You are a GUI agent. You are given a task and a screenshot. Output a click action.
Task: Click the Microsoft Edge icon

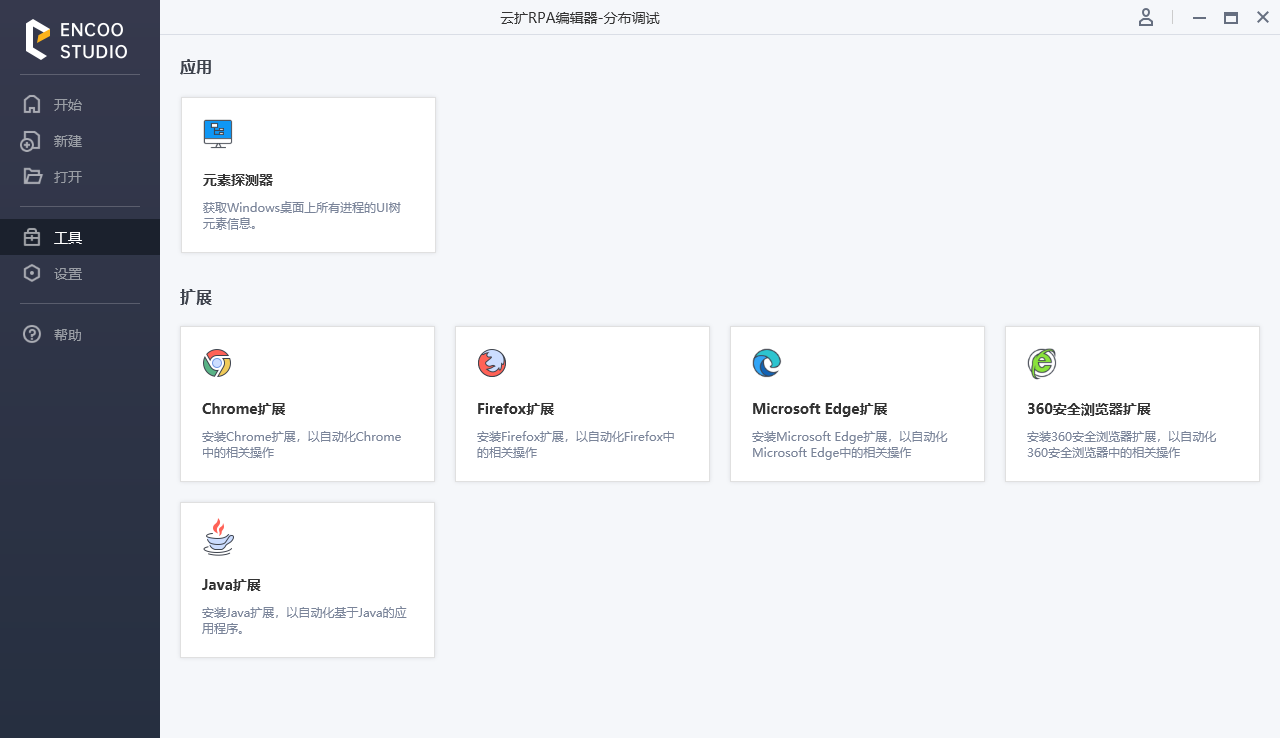pos(767,363)
